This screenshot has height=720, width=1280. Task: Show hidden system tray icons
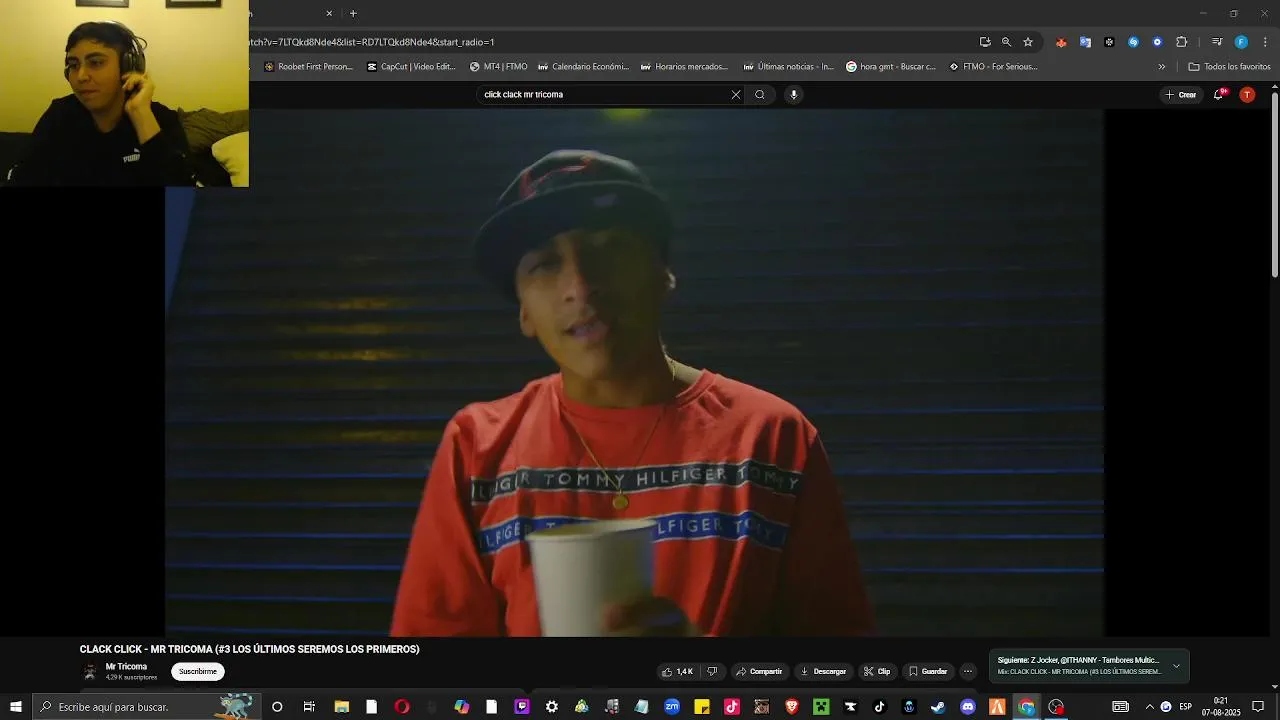pyautogui.click(x=1149, y=707)
